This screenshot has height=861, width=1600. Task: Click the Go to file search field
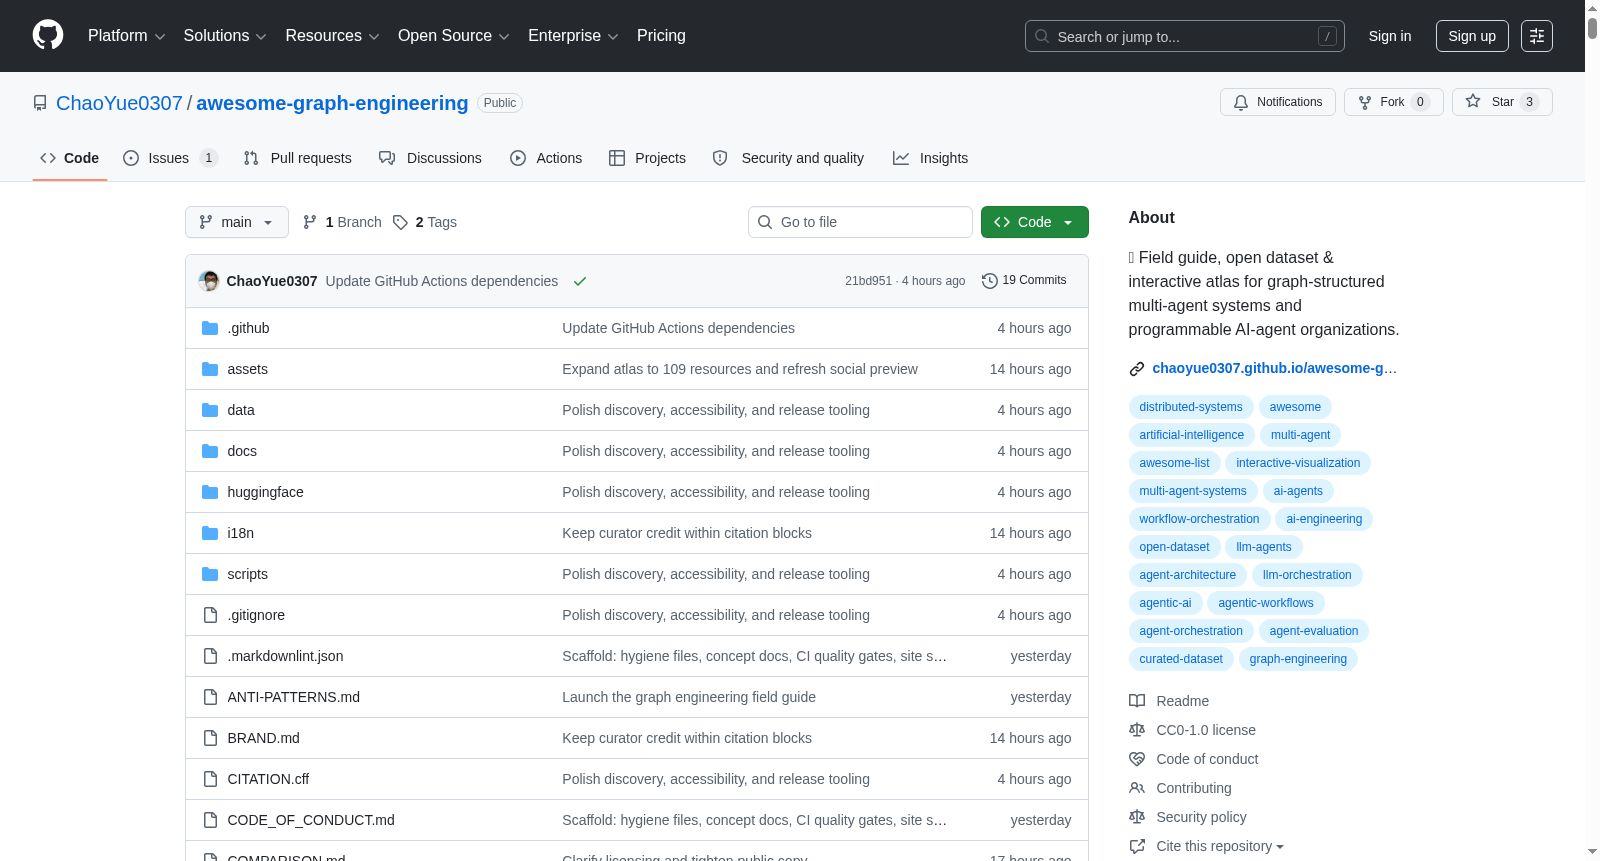860,222
